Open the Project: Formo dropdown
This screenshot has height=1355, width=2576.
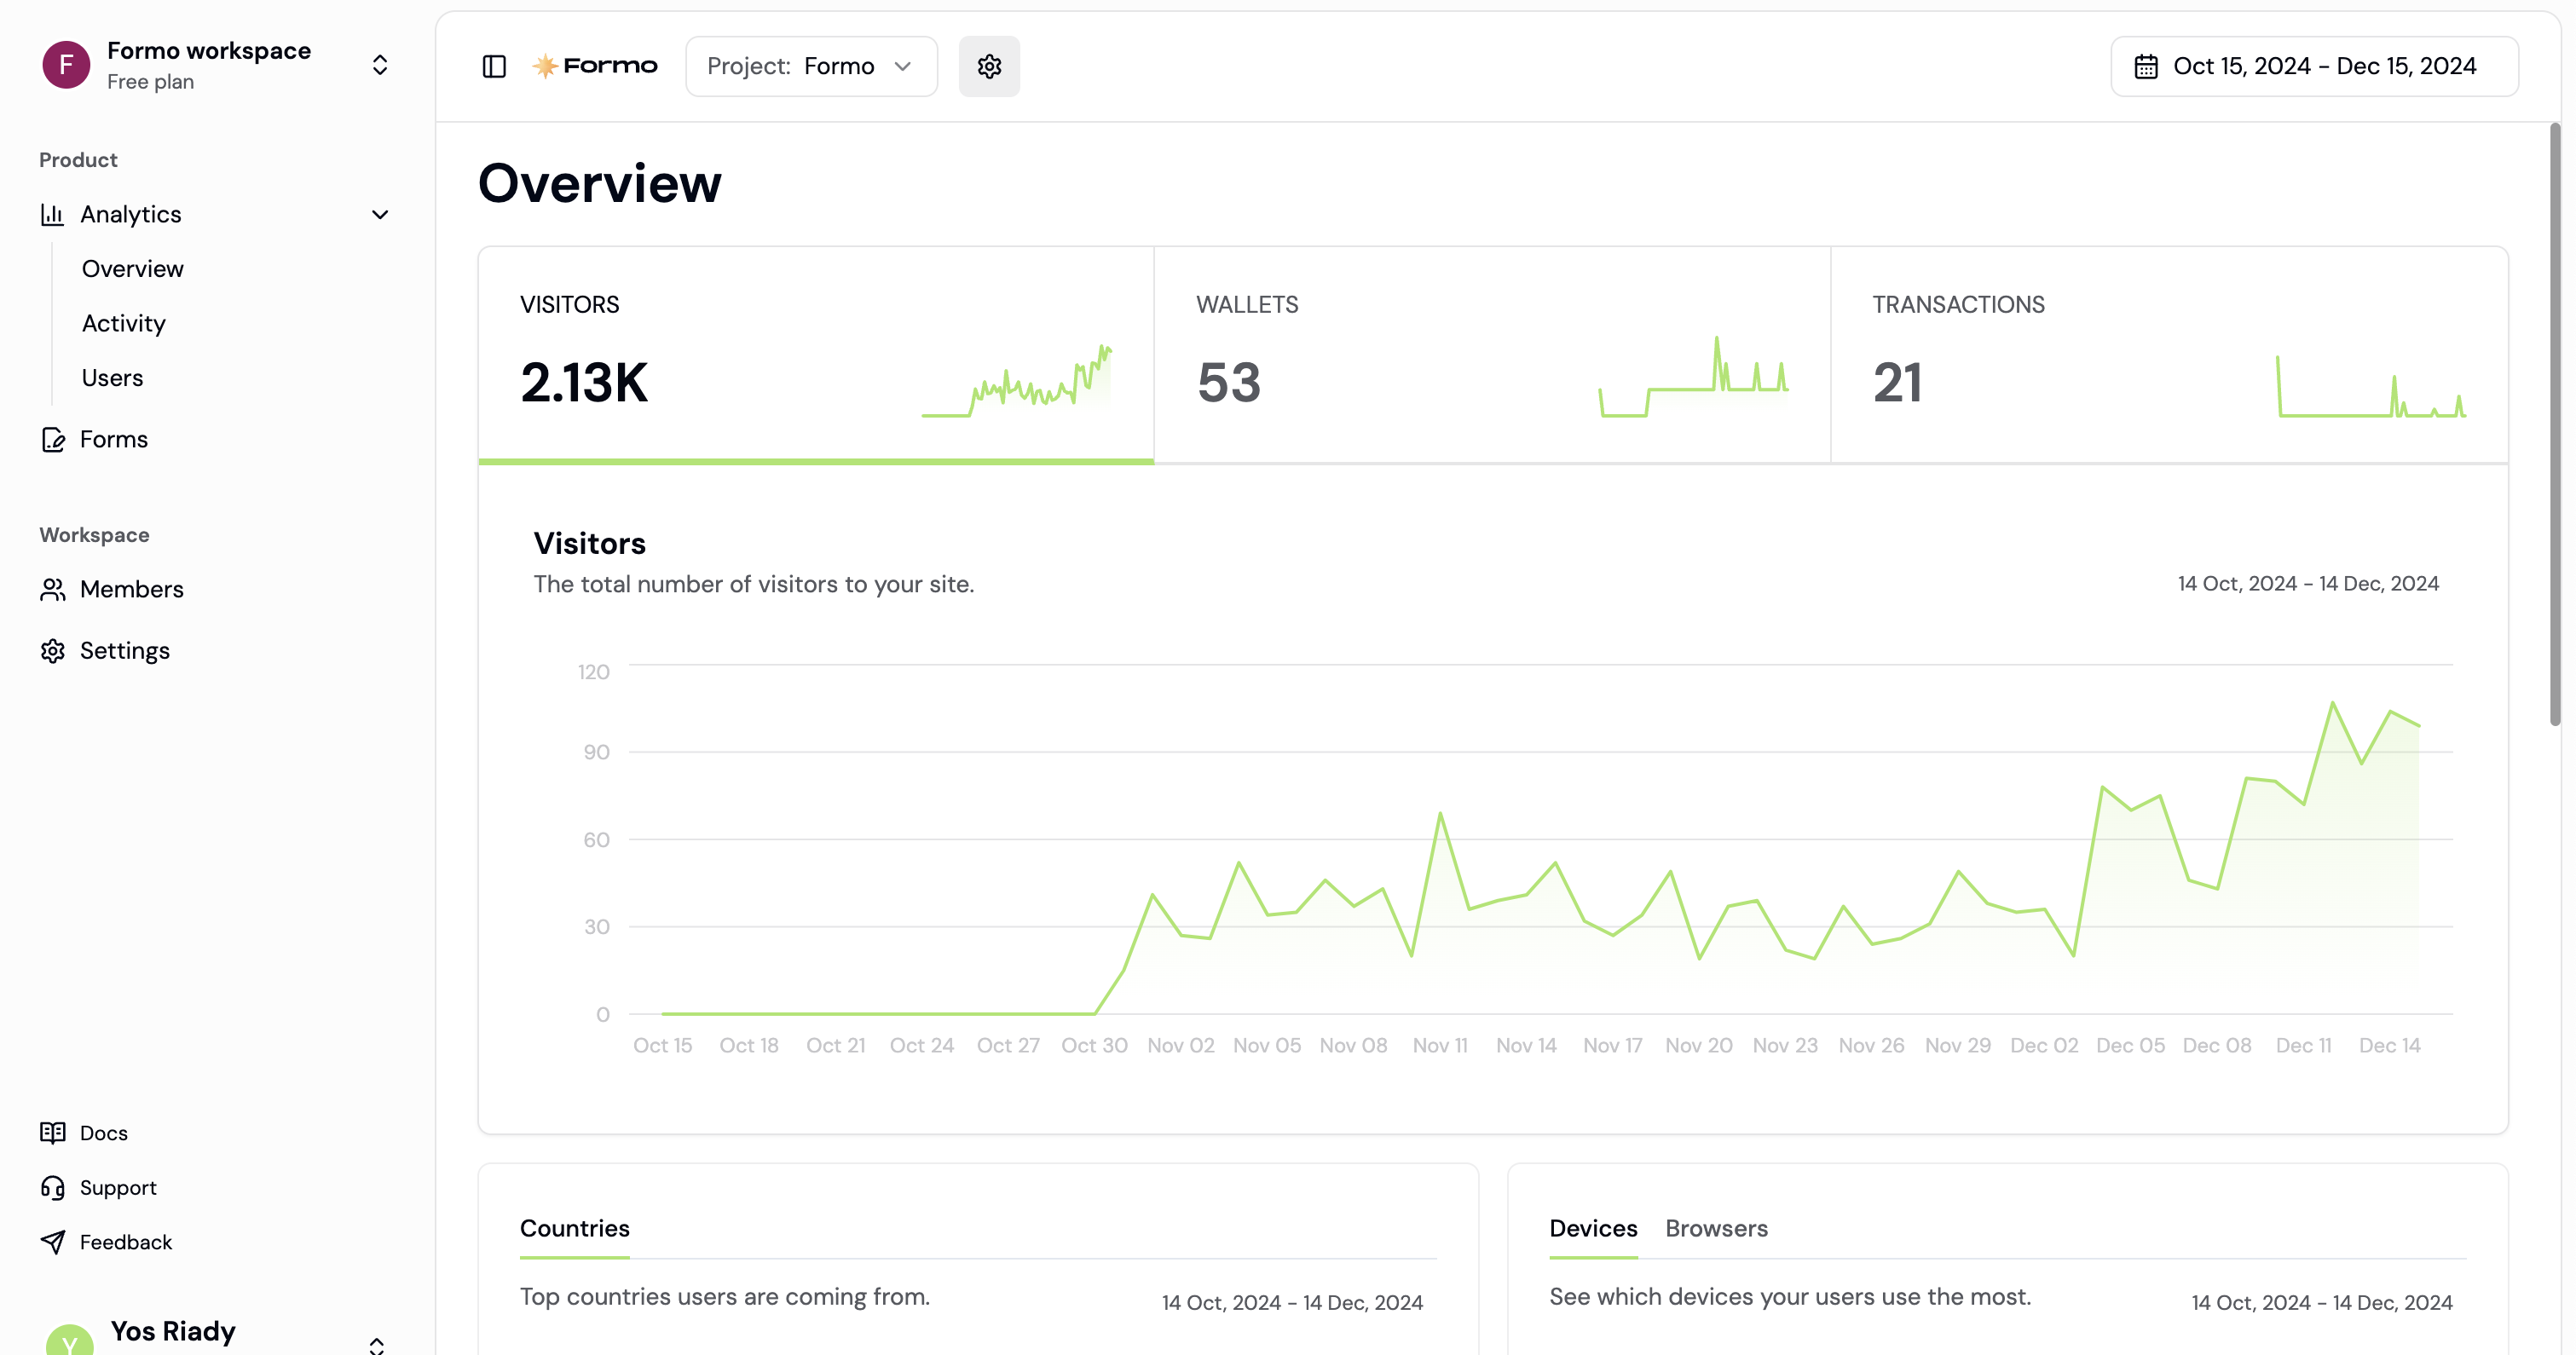(811, 66)
